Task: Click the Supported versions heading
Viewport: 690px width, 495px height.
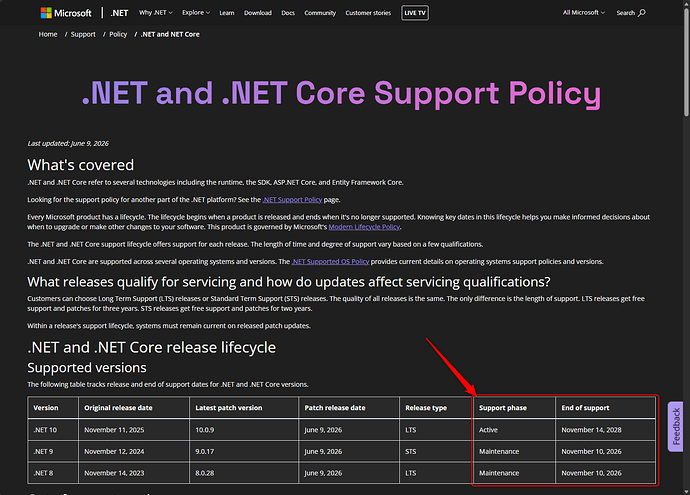Action: tap(87, 368)
